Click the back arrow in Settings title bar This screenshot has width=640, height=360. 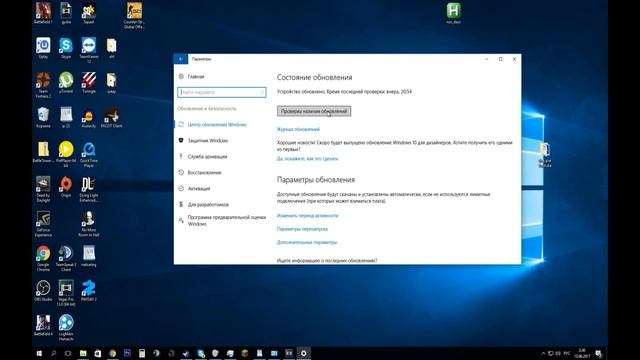181,59
